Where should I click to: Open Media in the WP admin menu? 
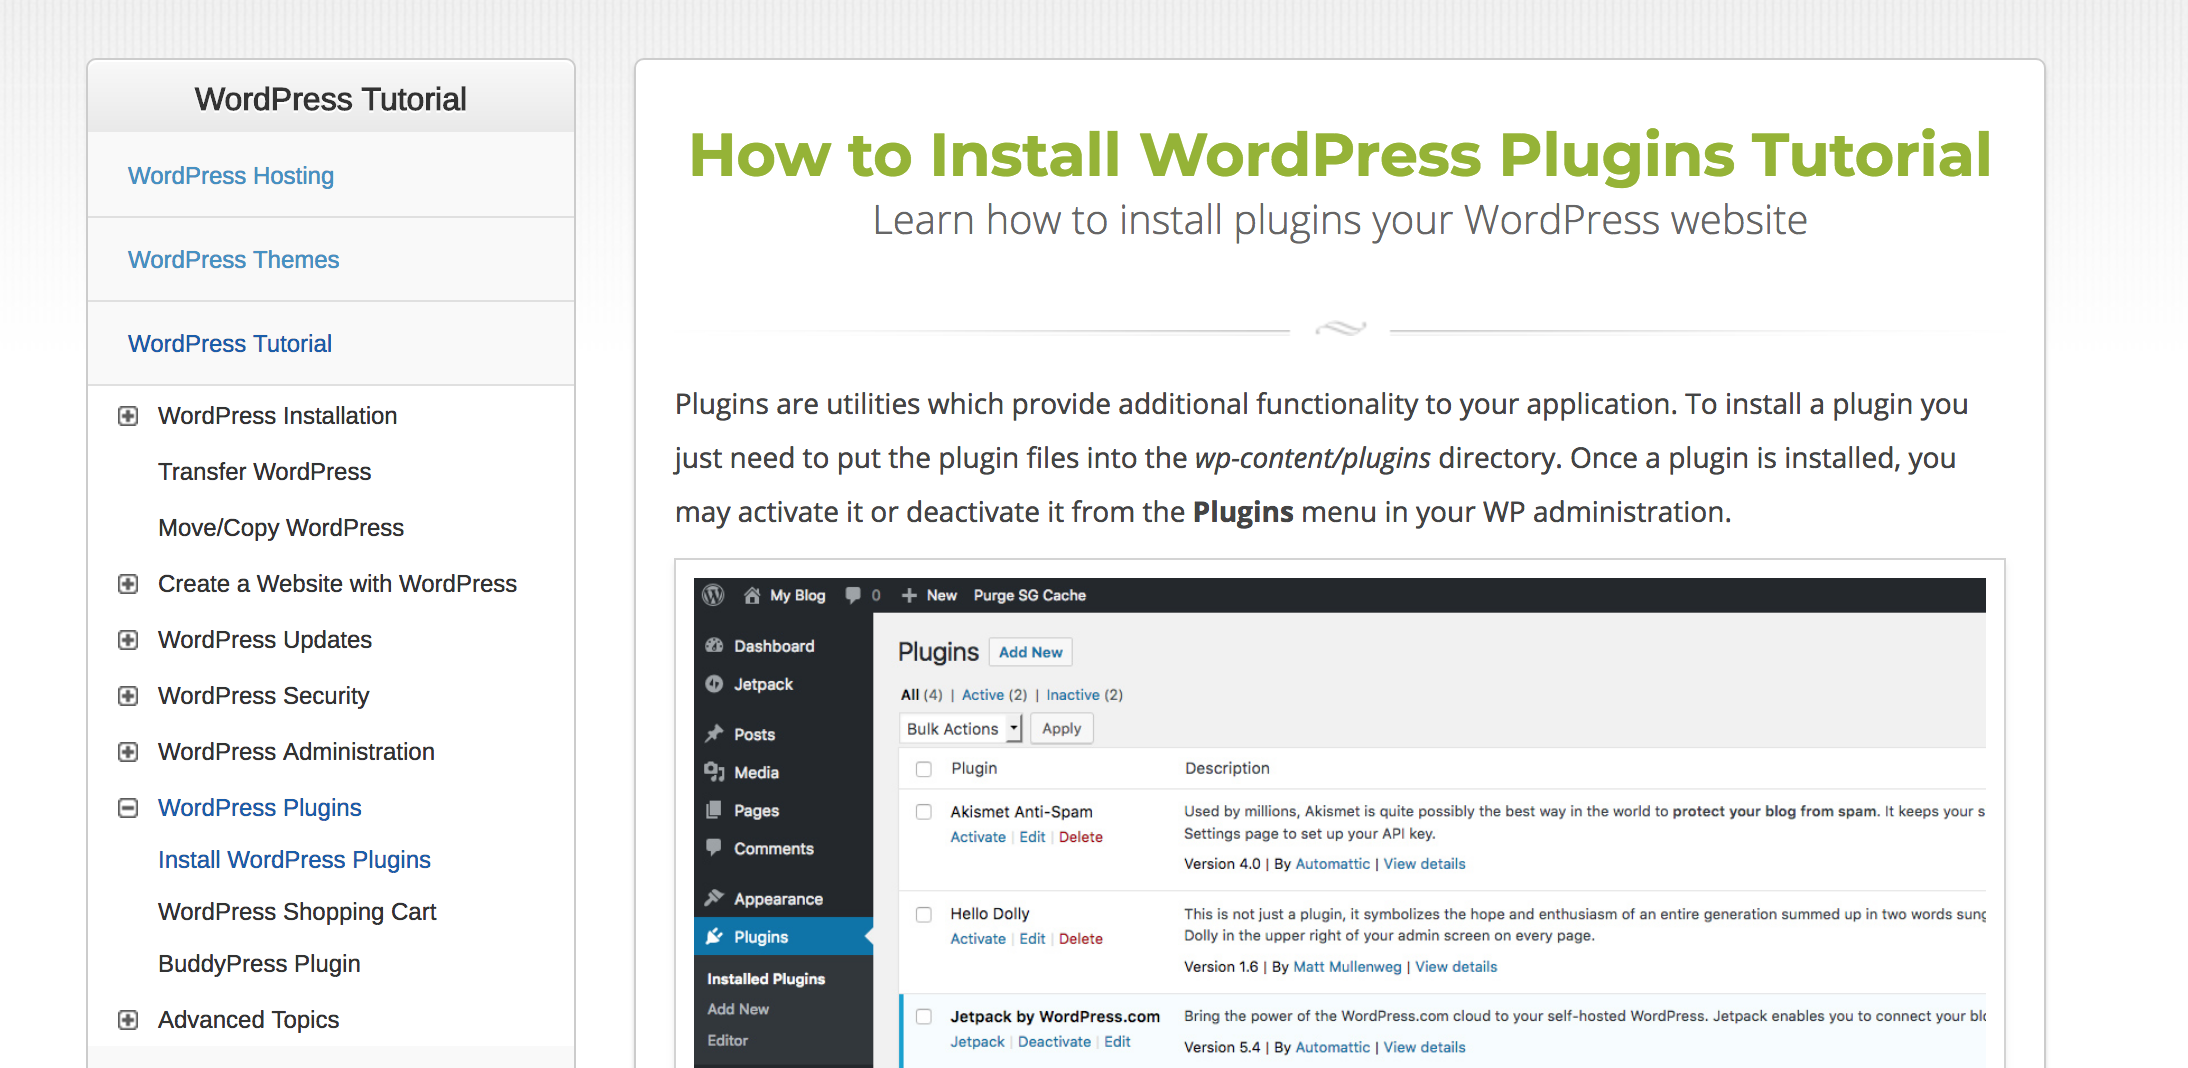[756, 772]
